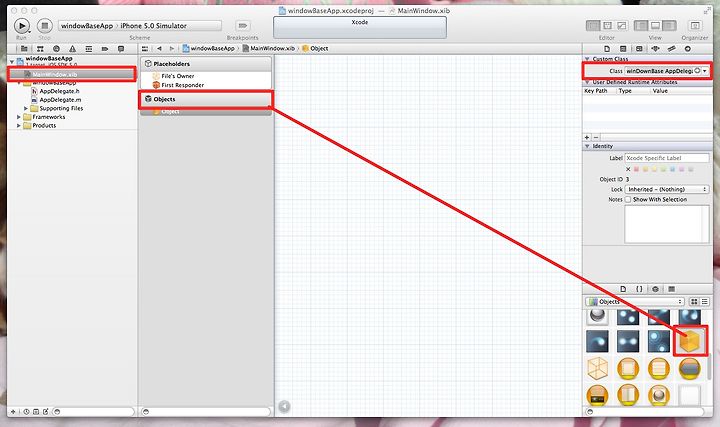Remove runtime attribute with minus button
This screenshot has height=427, width=720.
596,137
